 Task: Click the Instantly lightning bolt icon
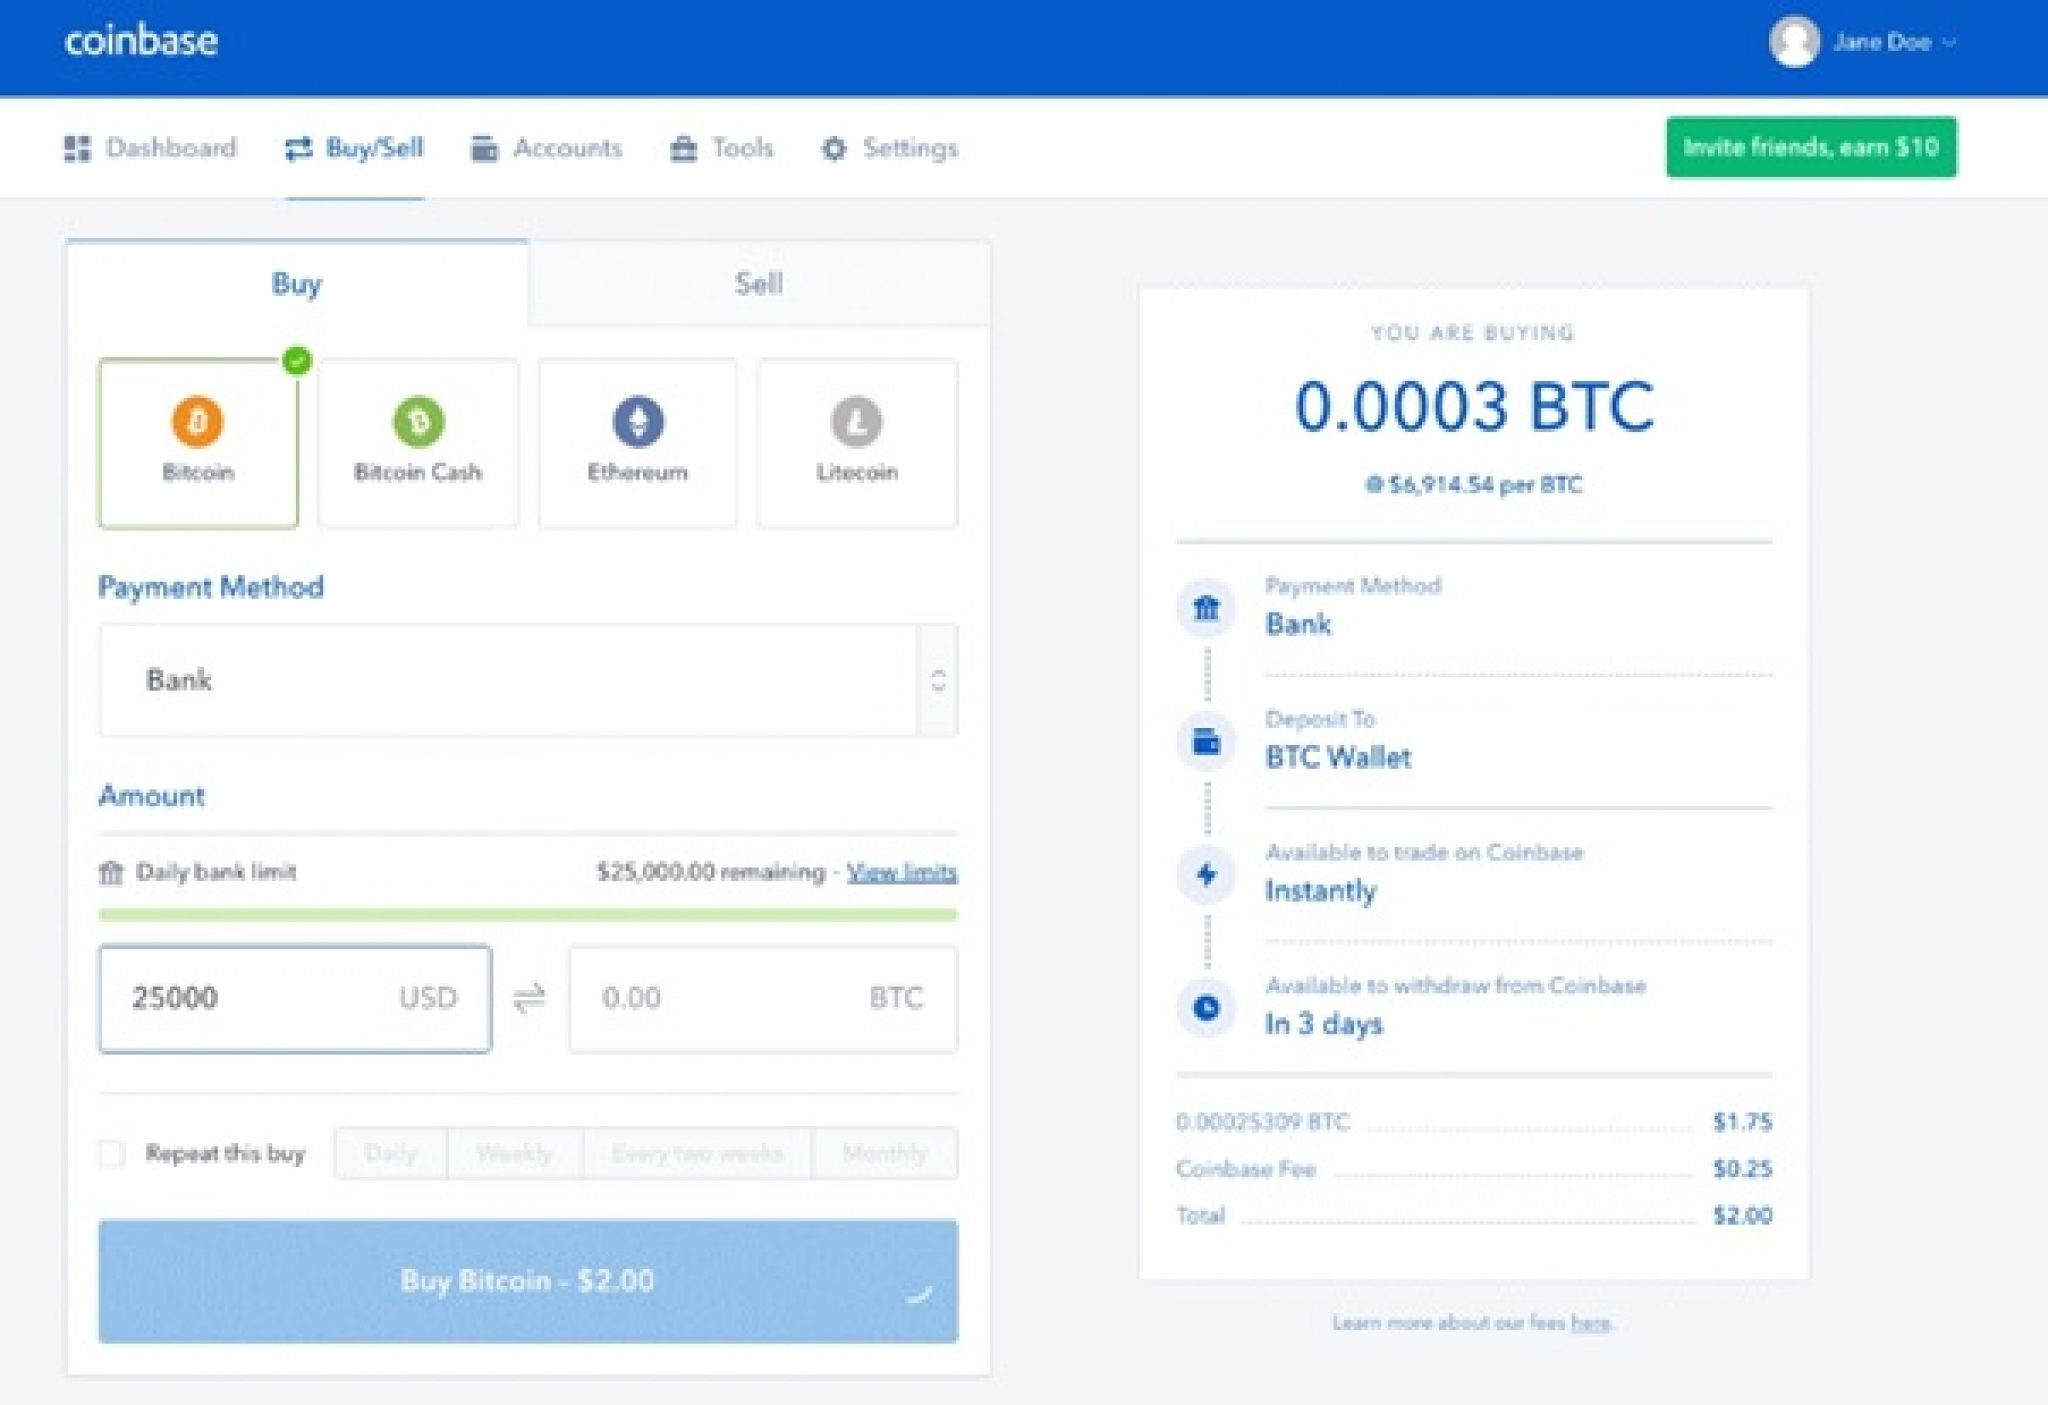point(1207,875)
